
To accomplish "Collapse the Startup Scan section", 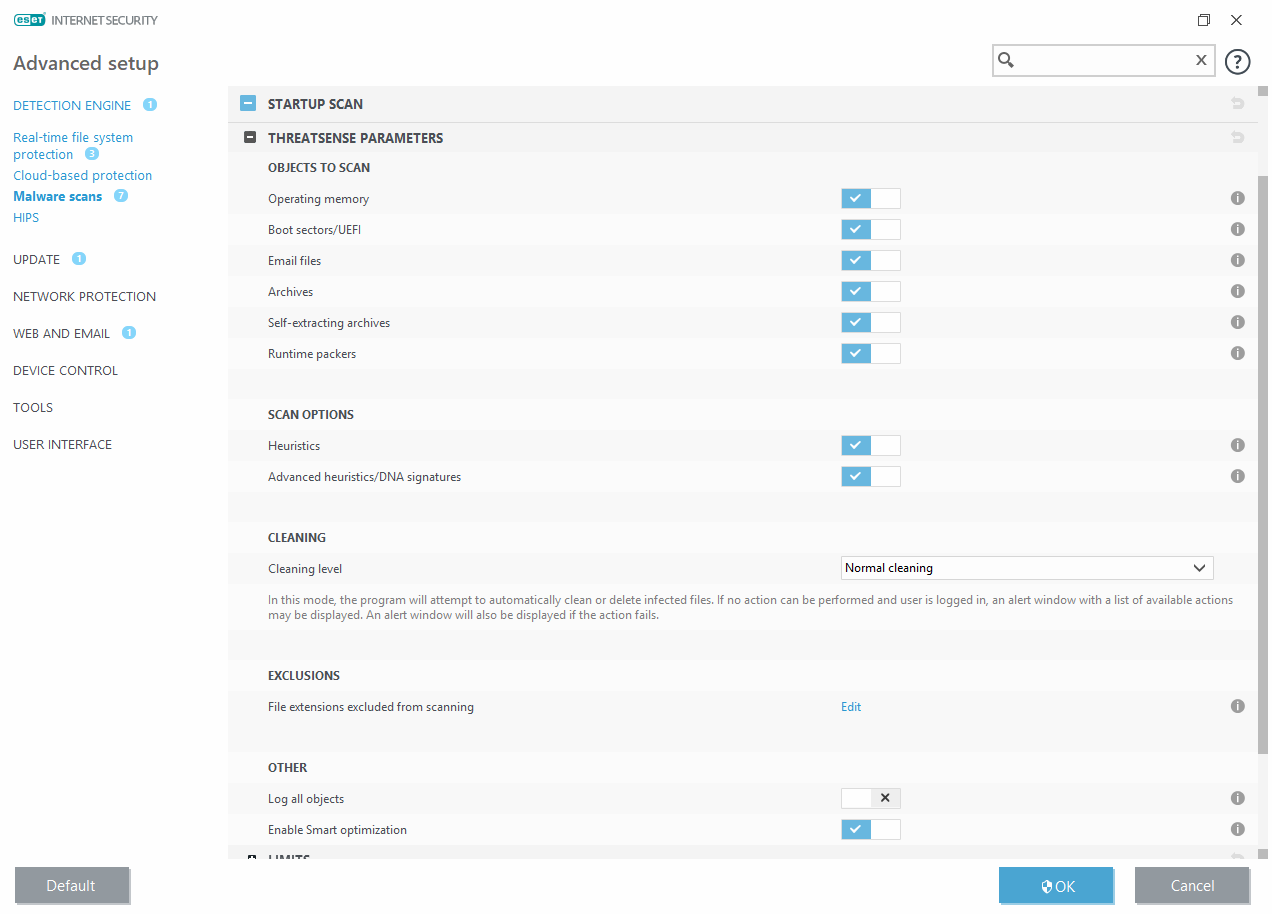I will (x=249, y=104).
